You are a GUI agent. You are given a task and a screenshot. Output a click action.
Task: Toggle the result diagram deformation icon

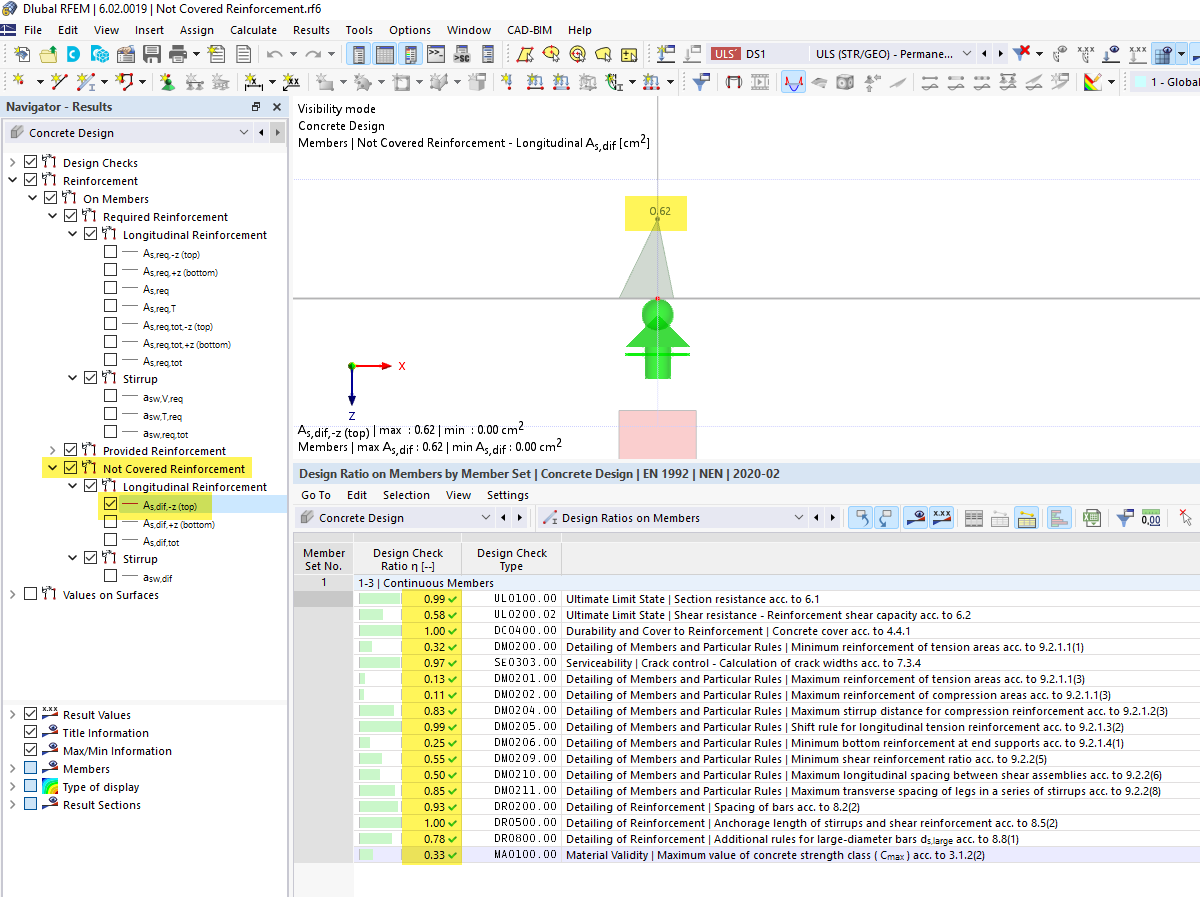click(793, 82)
